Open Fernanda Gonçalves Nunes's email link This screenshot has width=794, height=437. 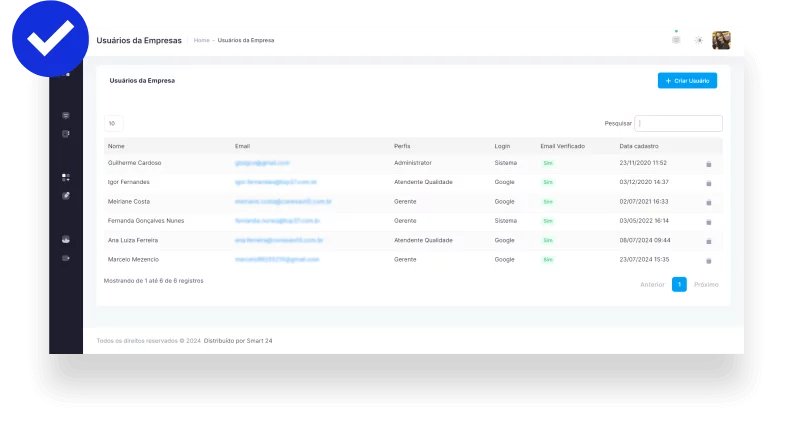pyautogui.click(x=277, y=221)
